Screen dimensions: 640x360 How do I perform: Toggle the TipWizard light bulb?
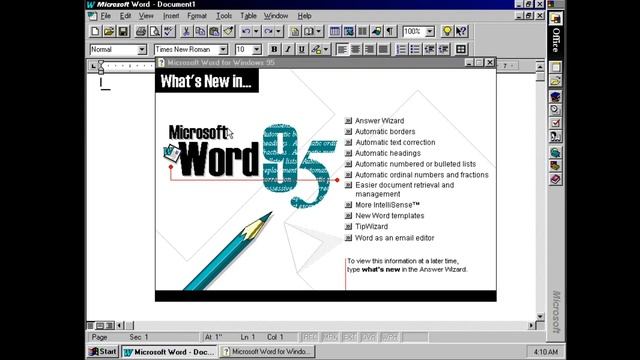[x=447, y=31]
